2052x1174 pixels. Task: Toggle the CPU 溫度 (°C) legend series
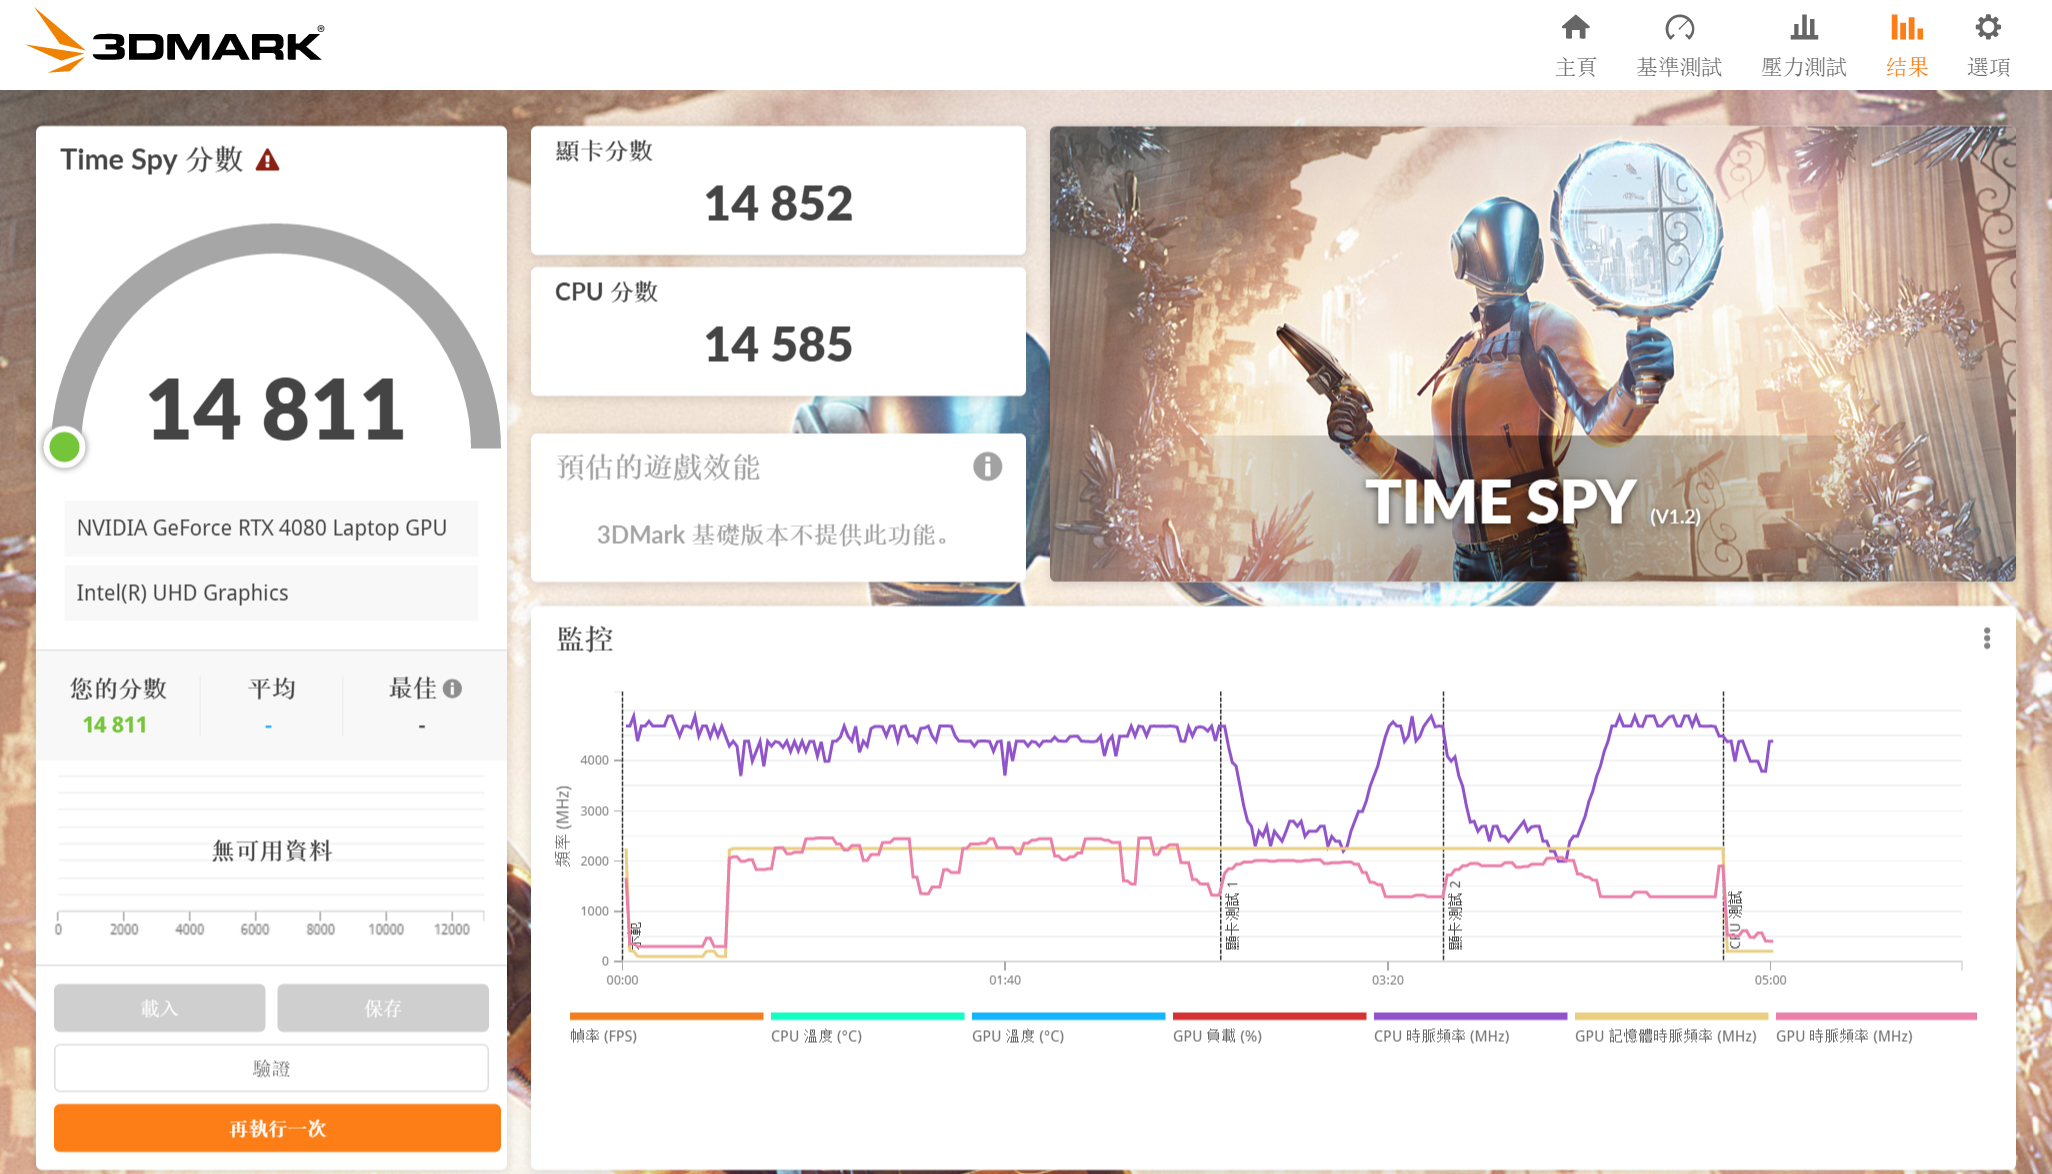867,1028
